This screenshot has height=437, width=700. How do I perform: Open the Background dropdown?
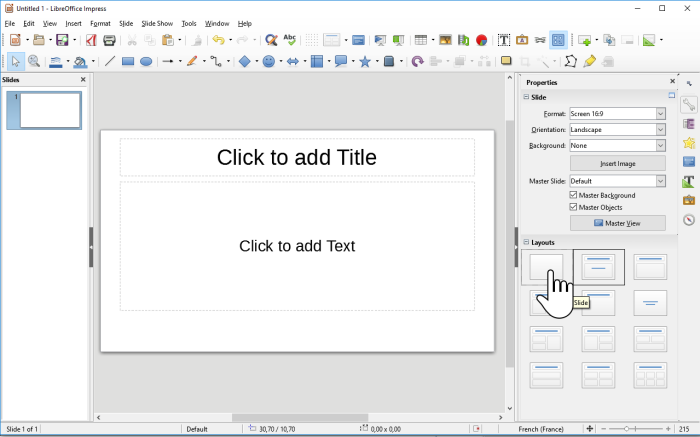pos(661,146)
